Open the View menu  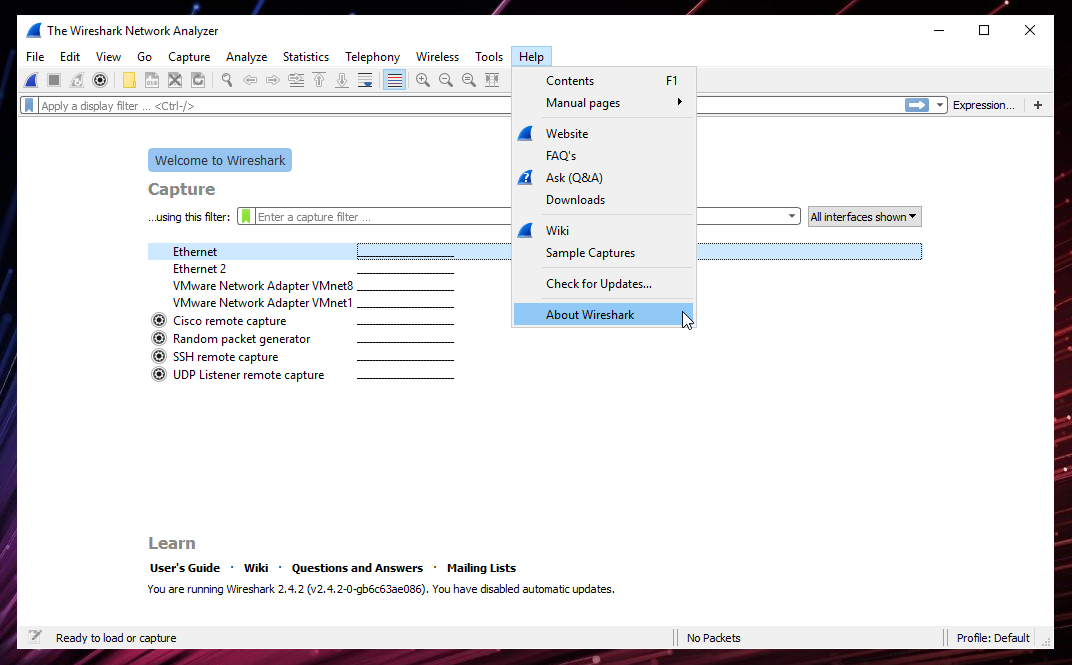pos(108,57)
